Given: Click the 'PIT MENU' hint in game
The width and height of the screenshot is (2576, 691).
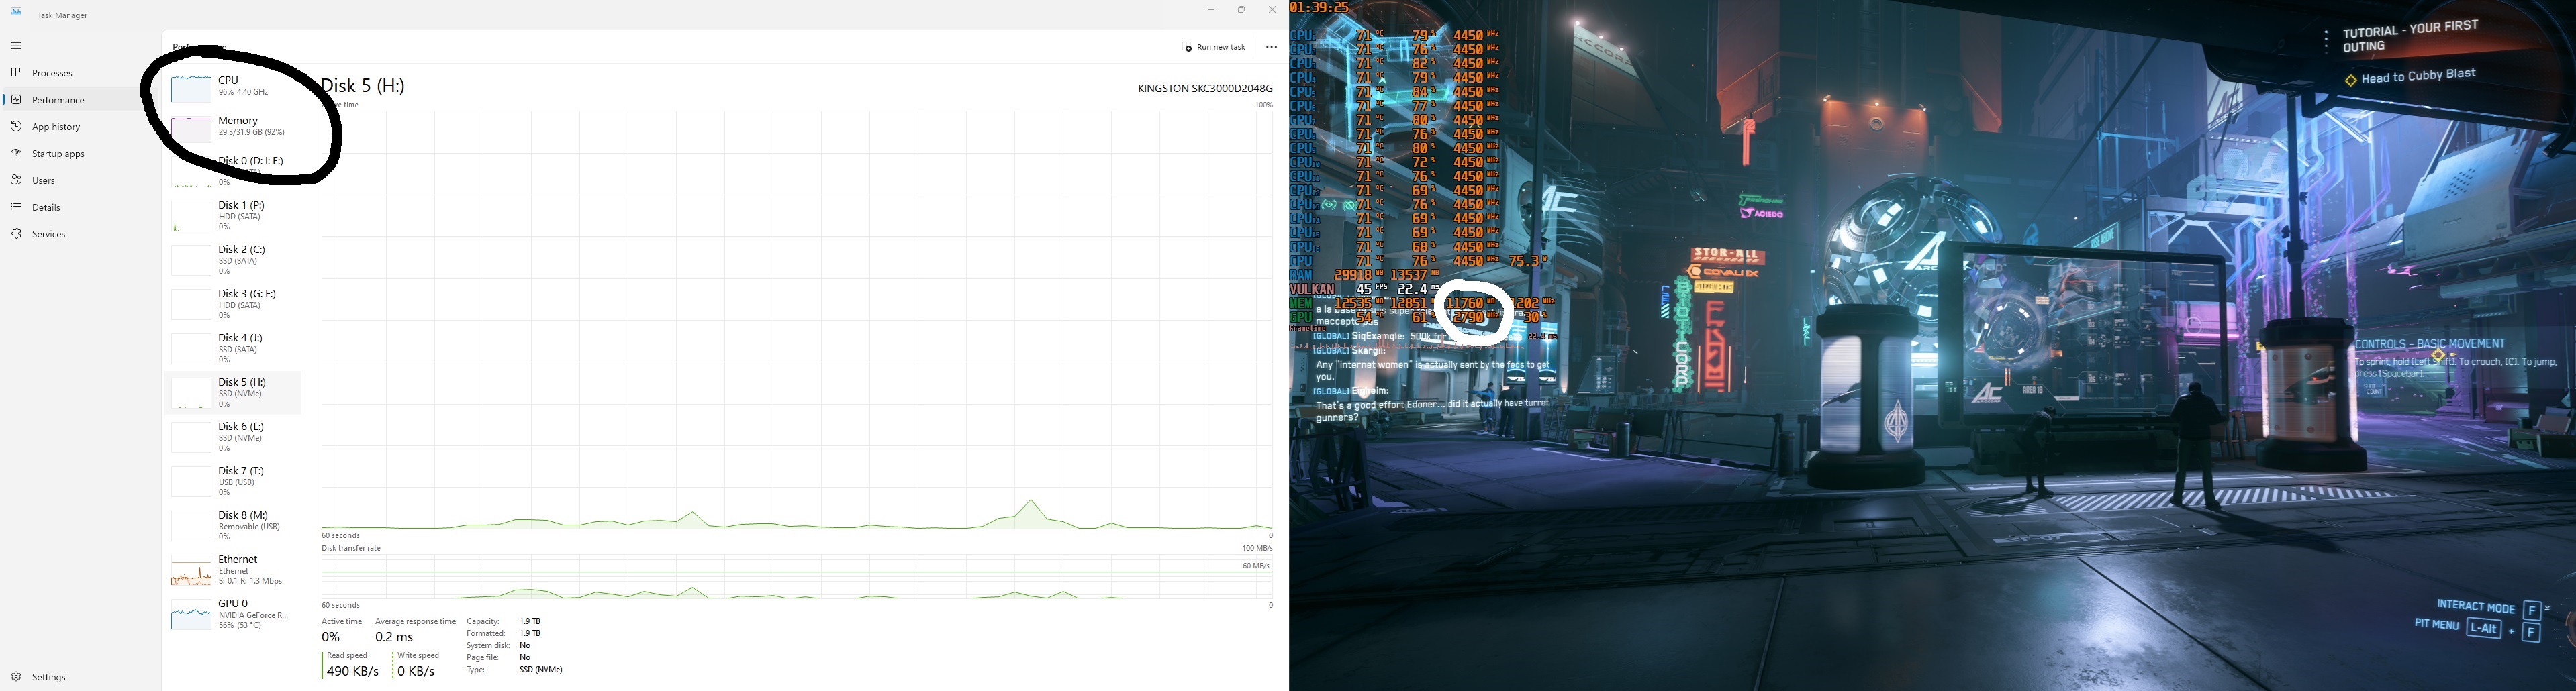Looking at the screenshot, I should tap(2436, 625).
